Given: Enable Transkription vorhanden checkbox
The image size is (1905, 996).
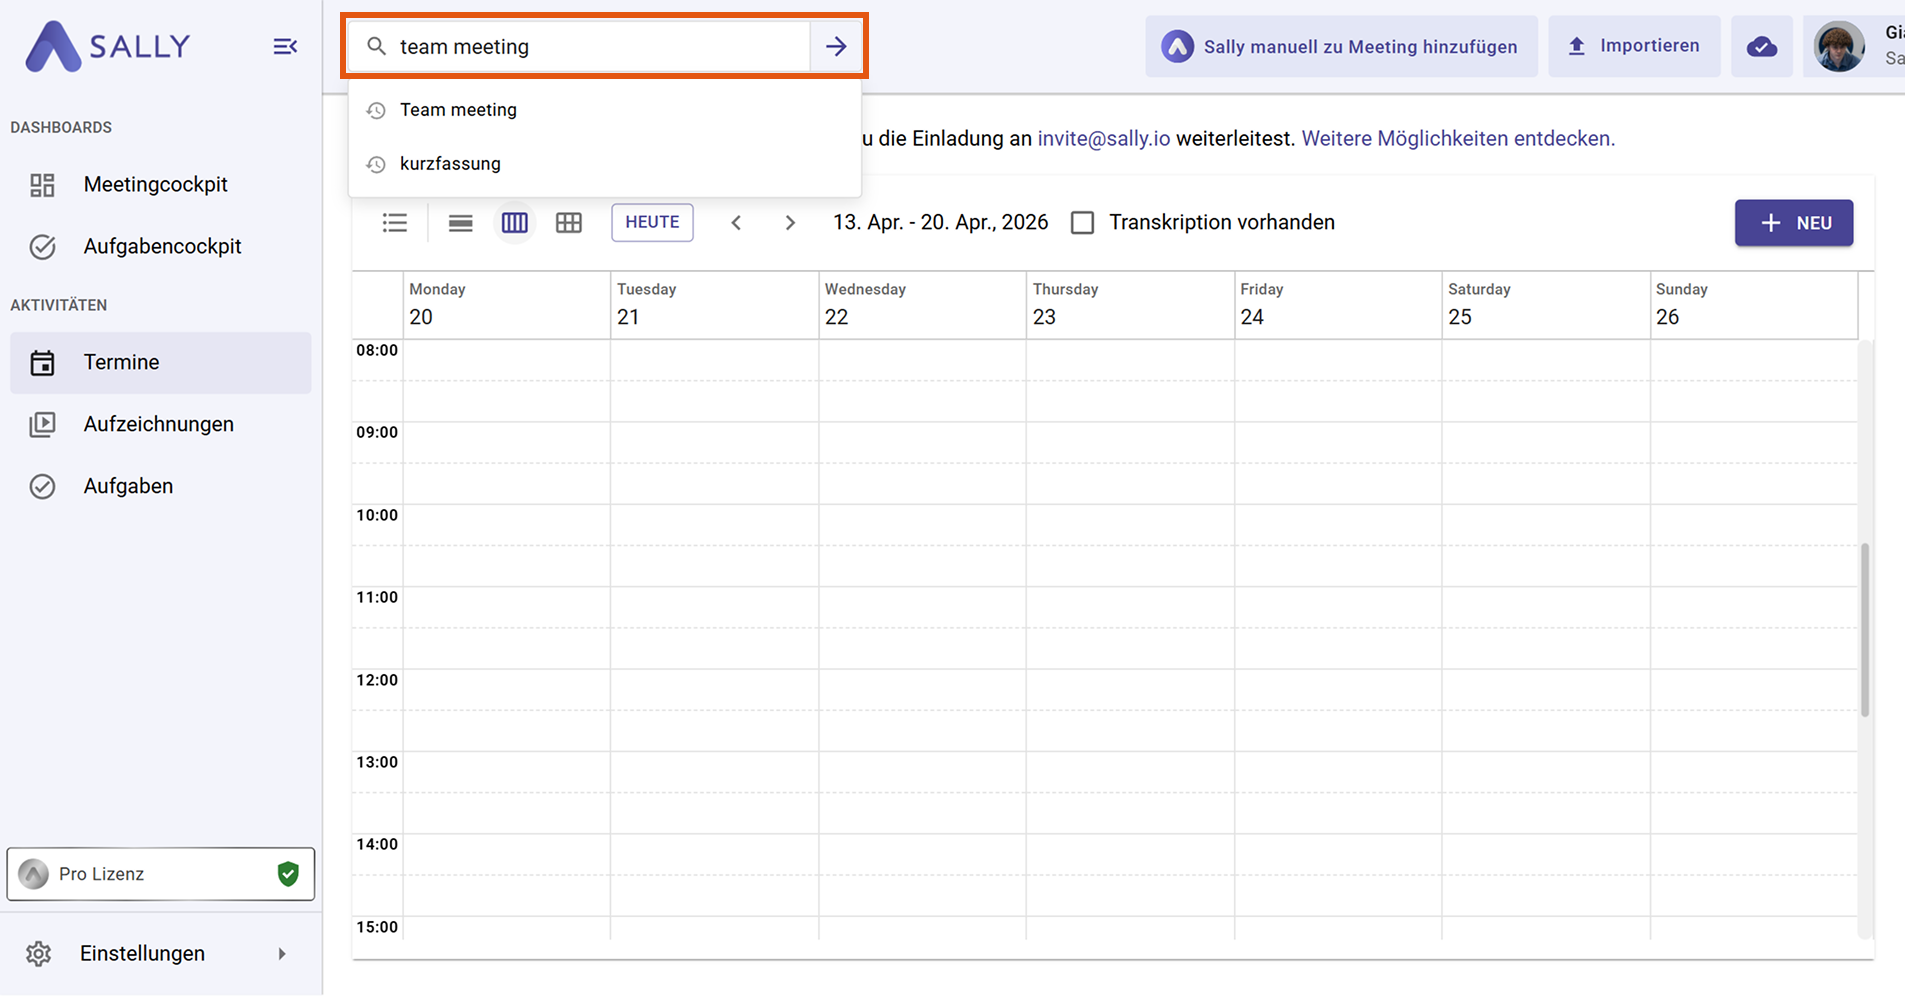Looking at the screenshot, I should point(1082,223).
